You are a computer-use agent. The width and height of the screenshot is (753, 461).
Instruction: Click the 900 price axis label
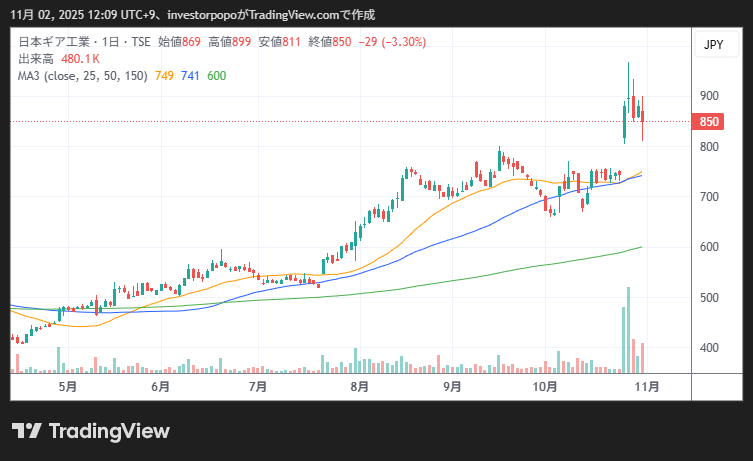[x=709, y=96]
